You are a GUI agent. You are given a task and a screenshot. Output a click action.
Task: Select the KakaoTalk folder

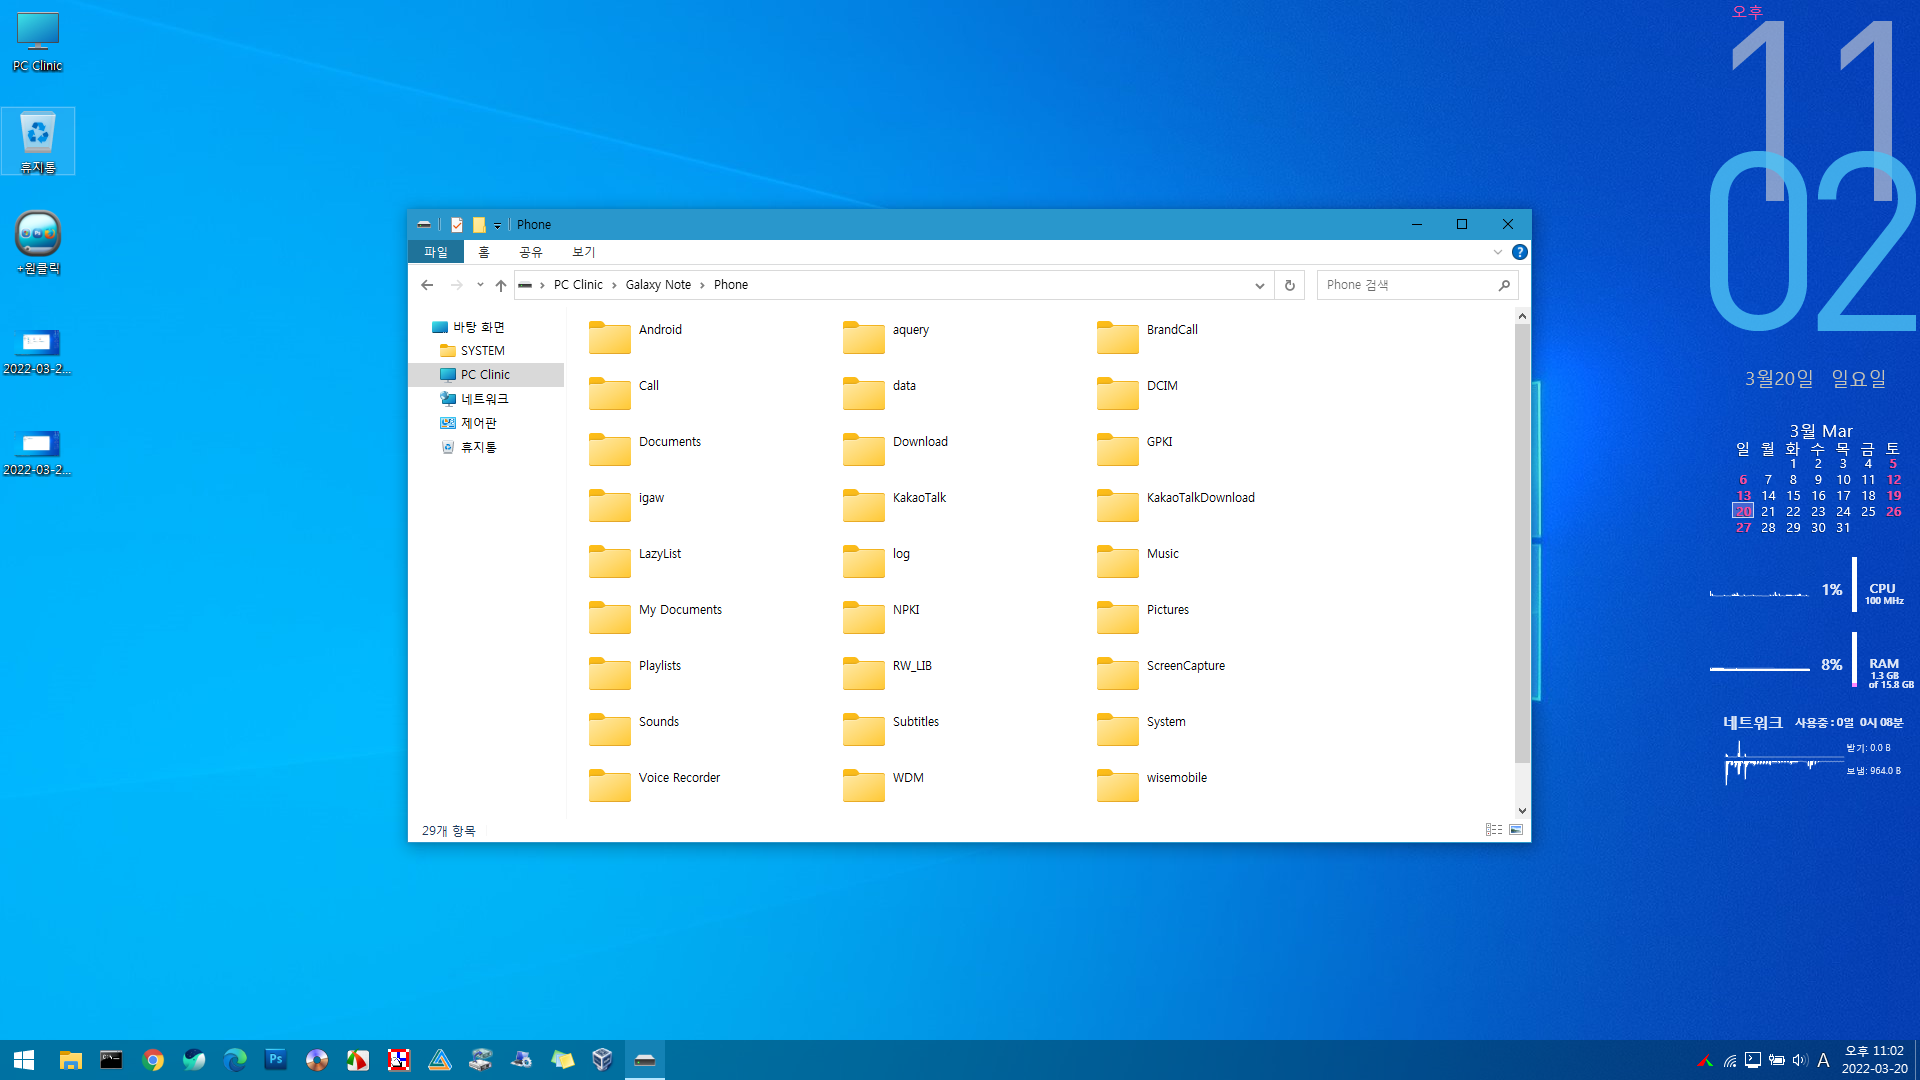[895, 505]
